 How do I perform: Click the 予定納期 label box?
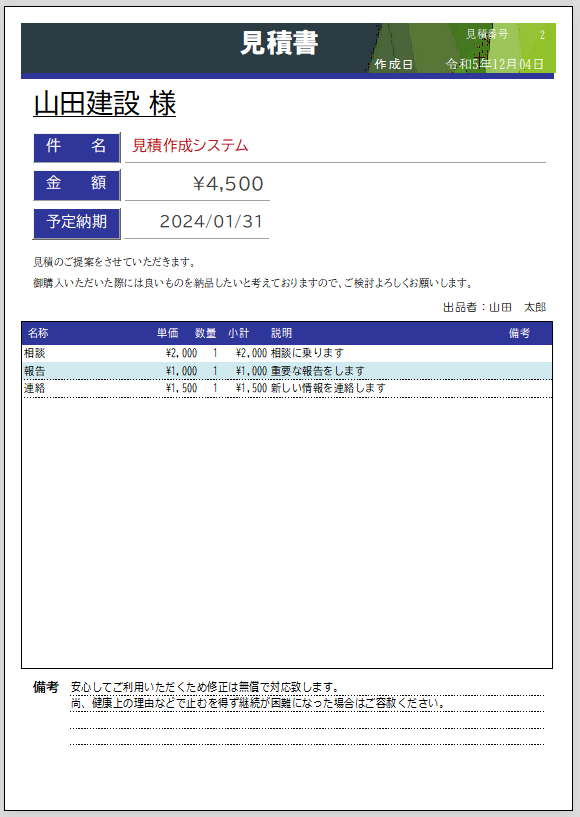pyautogui.click(x=77, y=223)
